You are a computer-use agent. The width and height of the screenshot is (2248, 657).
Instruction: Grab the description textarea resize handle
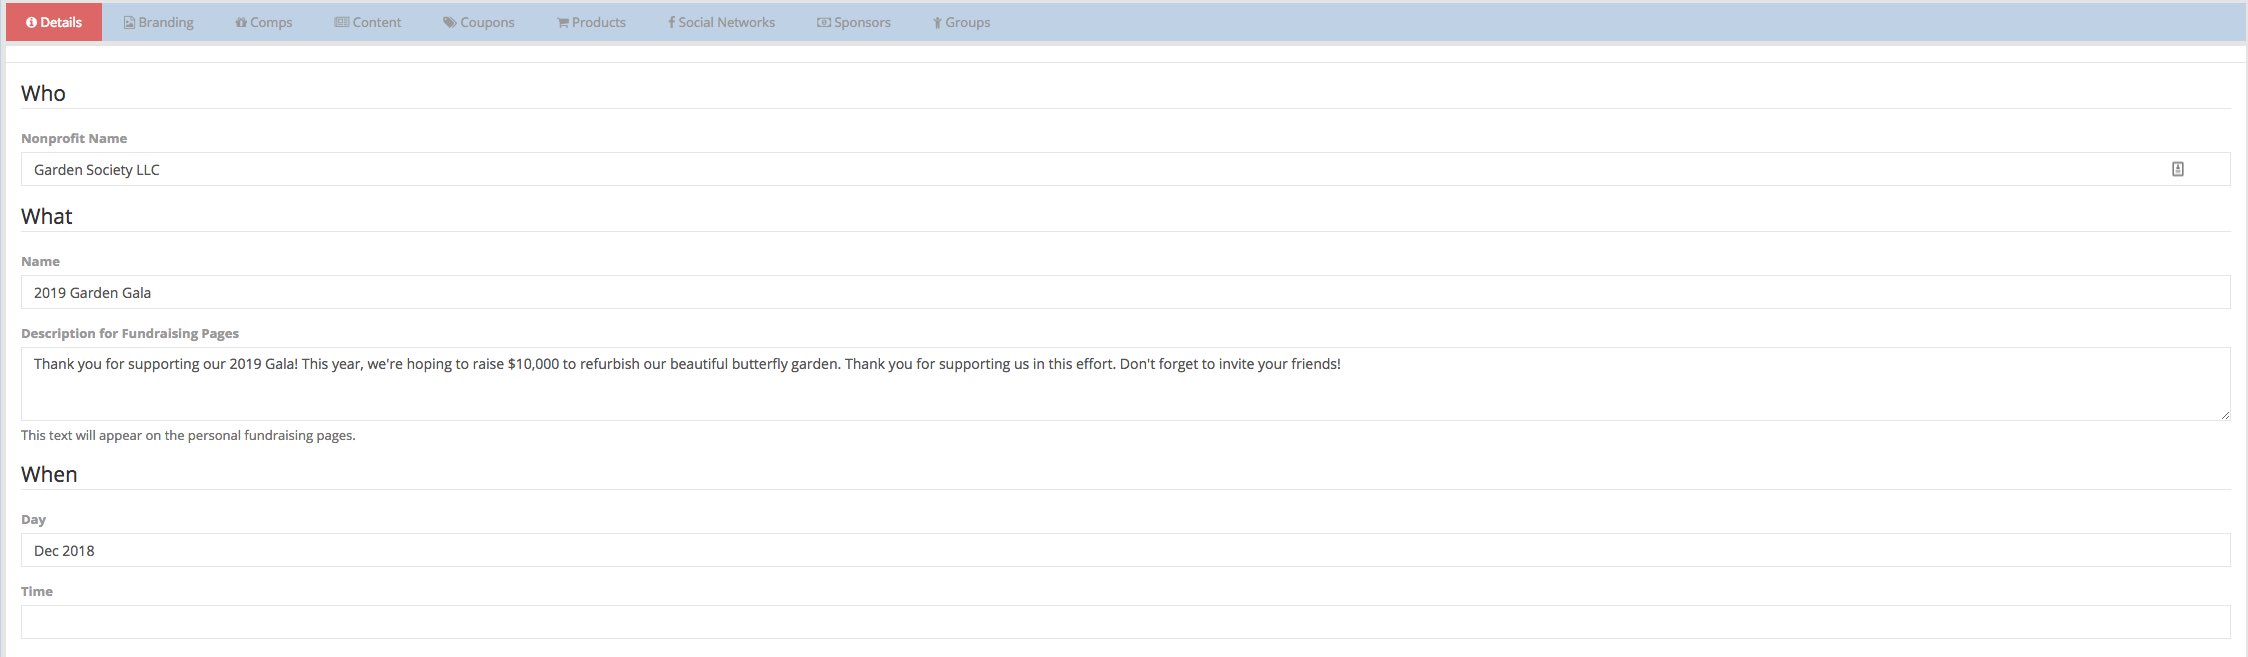coord(2224,414)
